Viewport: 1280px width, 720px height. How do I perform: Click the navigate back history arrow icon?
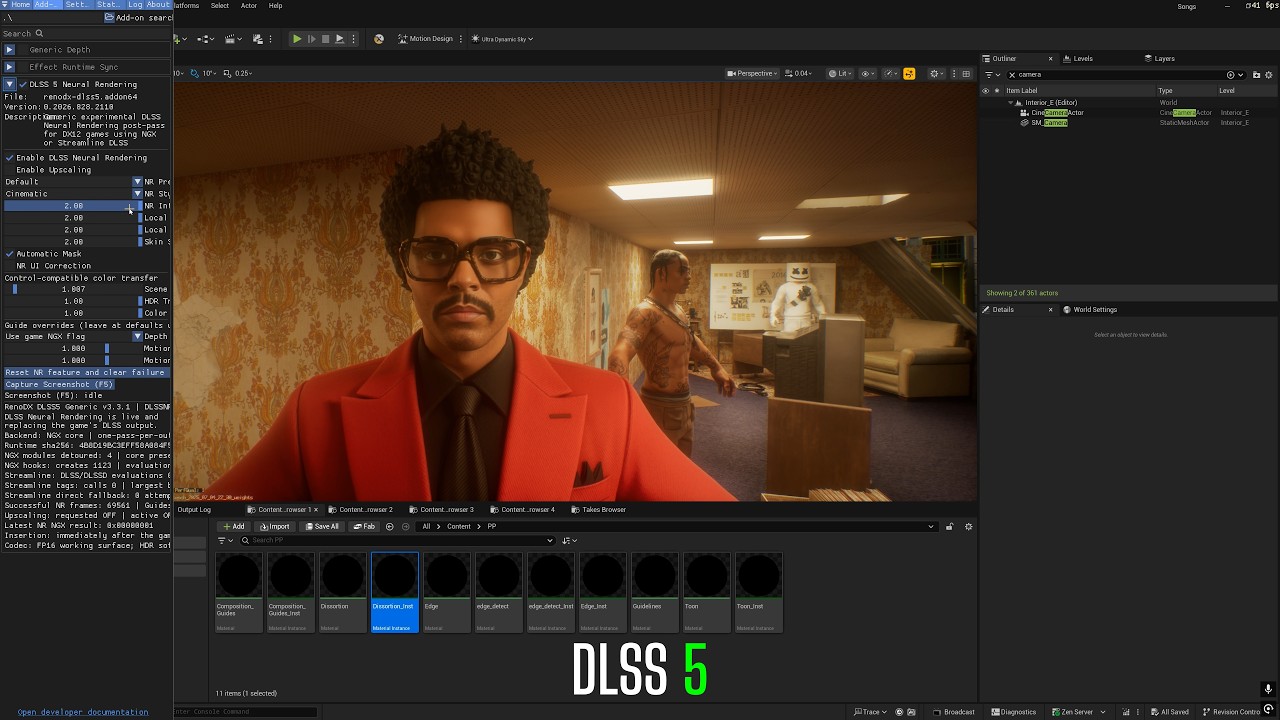pyautogui.click(x=390, y=527)
